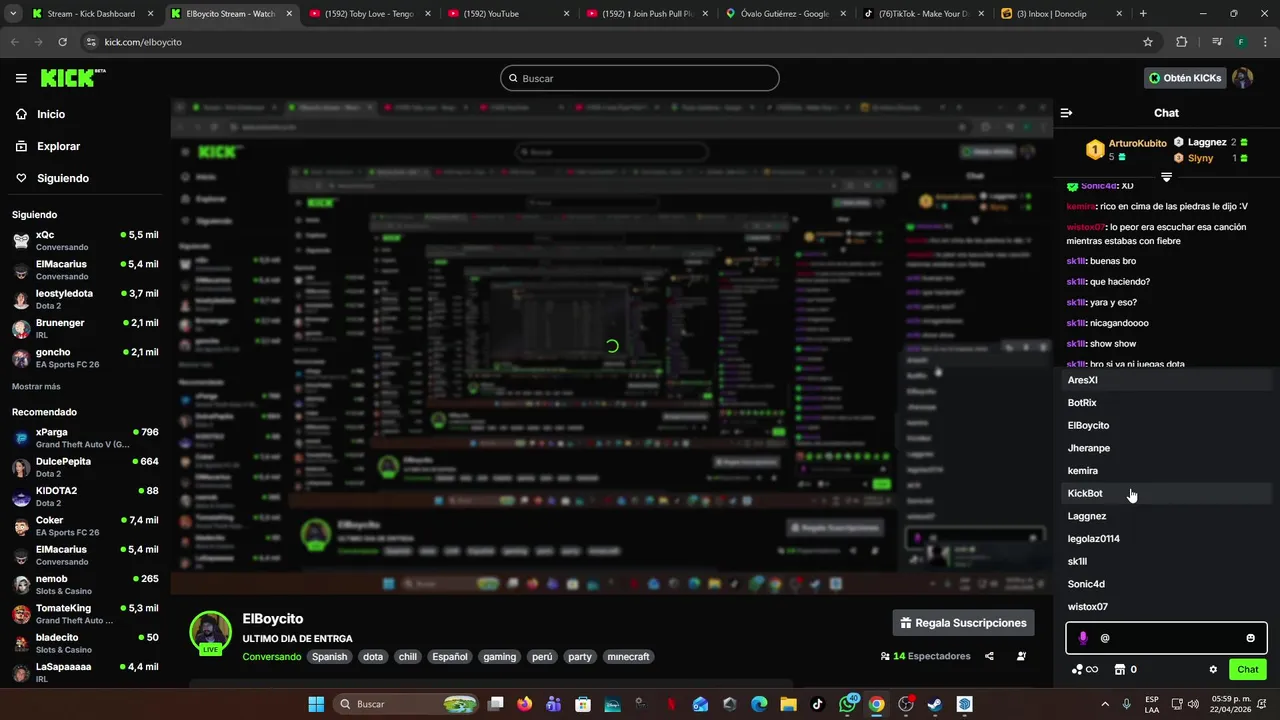Mention AresXI from the suggestion list
The image size is (1280, 720).
coord(1166,380)
